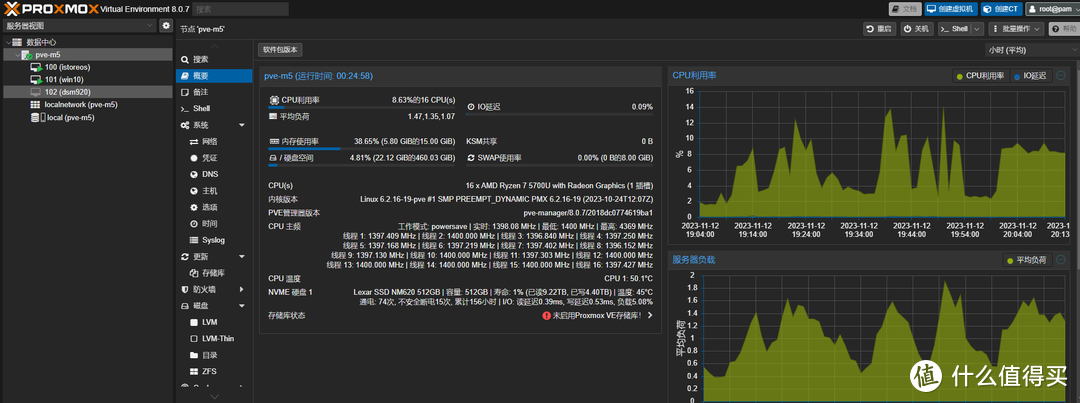Click the 内存使用率 progress bar
Image resolution: width=1080 pixels, height=403 pixels.
pyautogui.click(x=362, y=148)
